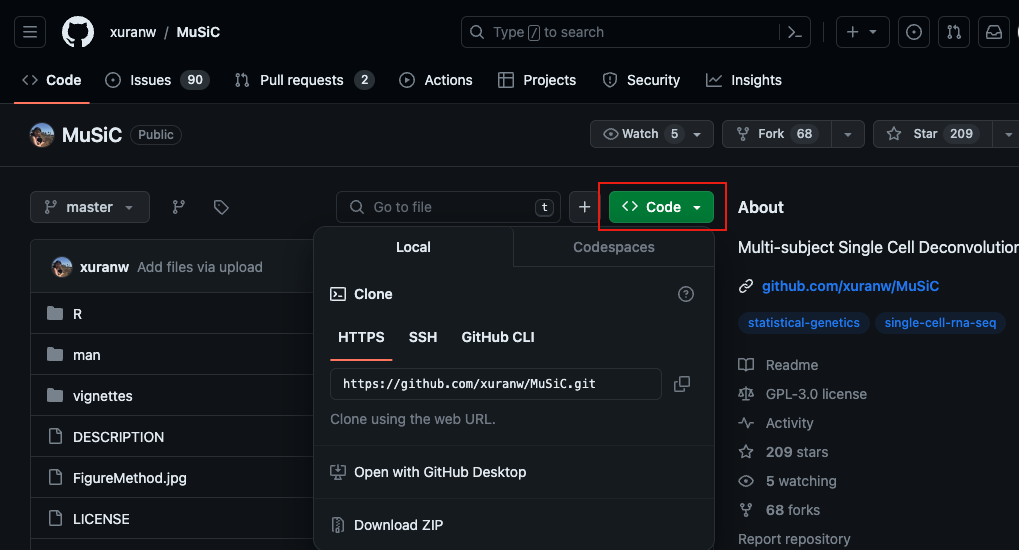Click the statistical-genetics topic tag
The width and height of the screenshot is (1019, 550).
804,322
